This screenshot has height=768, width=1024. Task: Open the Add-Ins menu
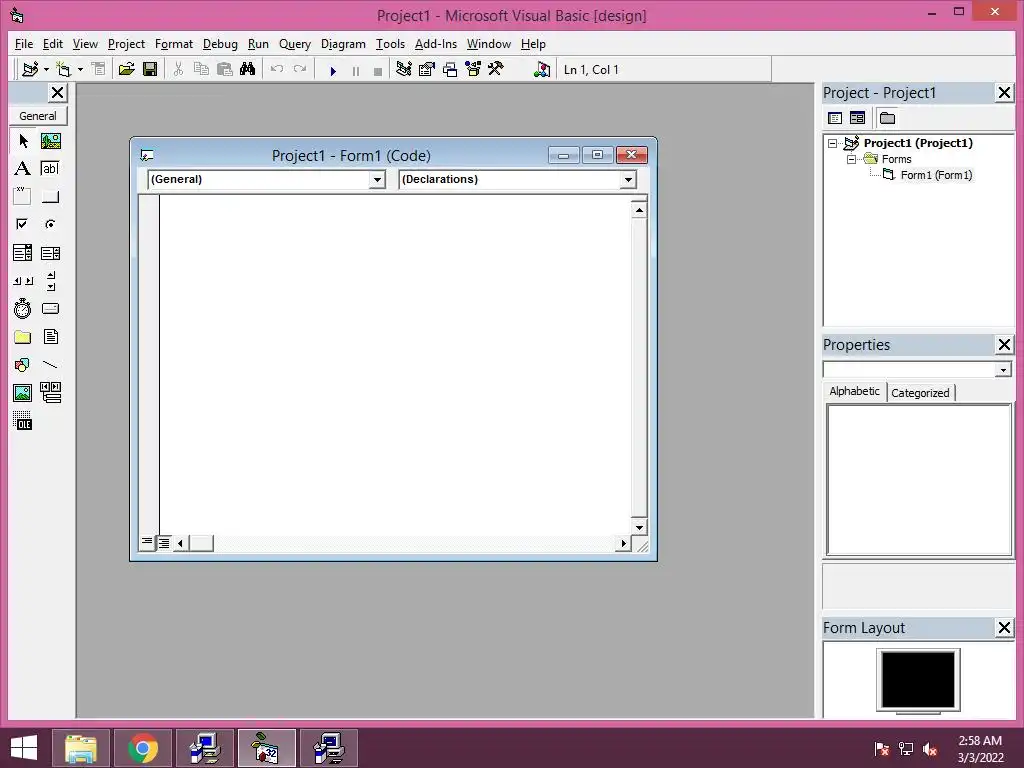pyautogui.click(x=436, y=44)
